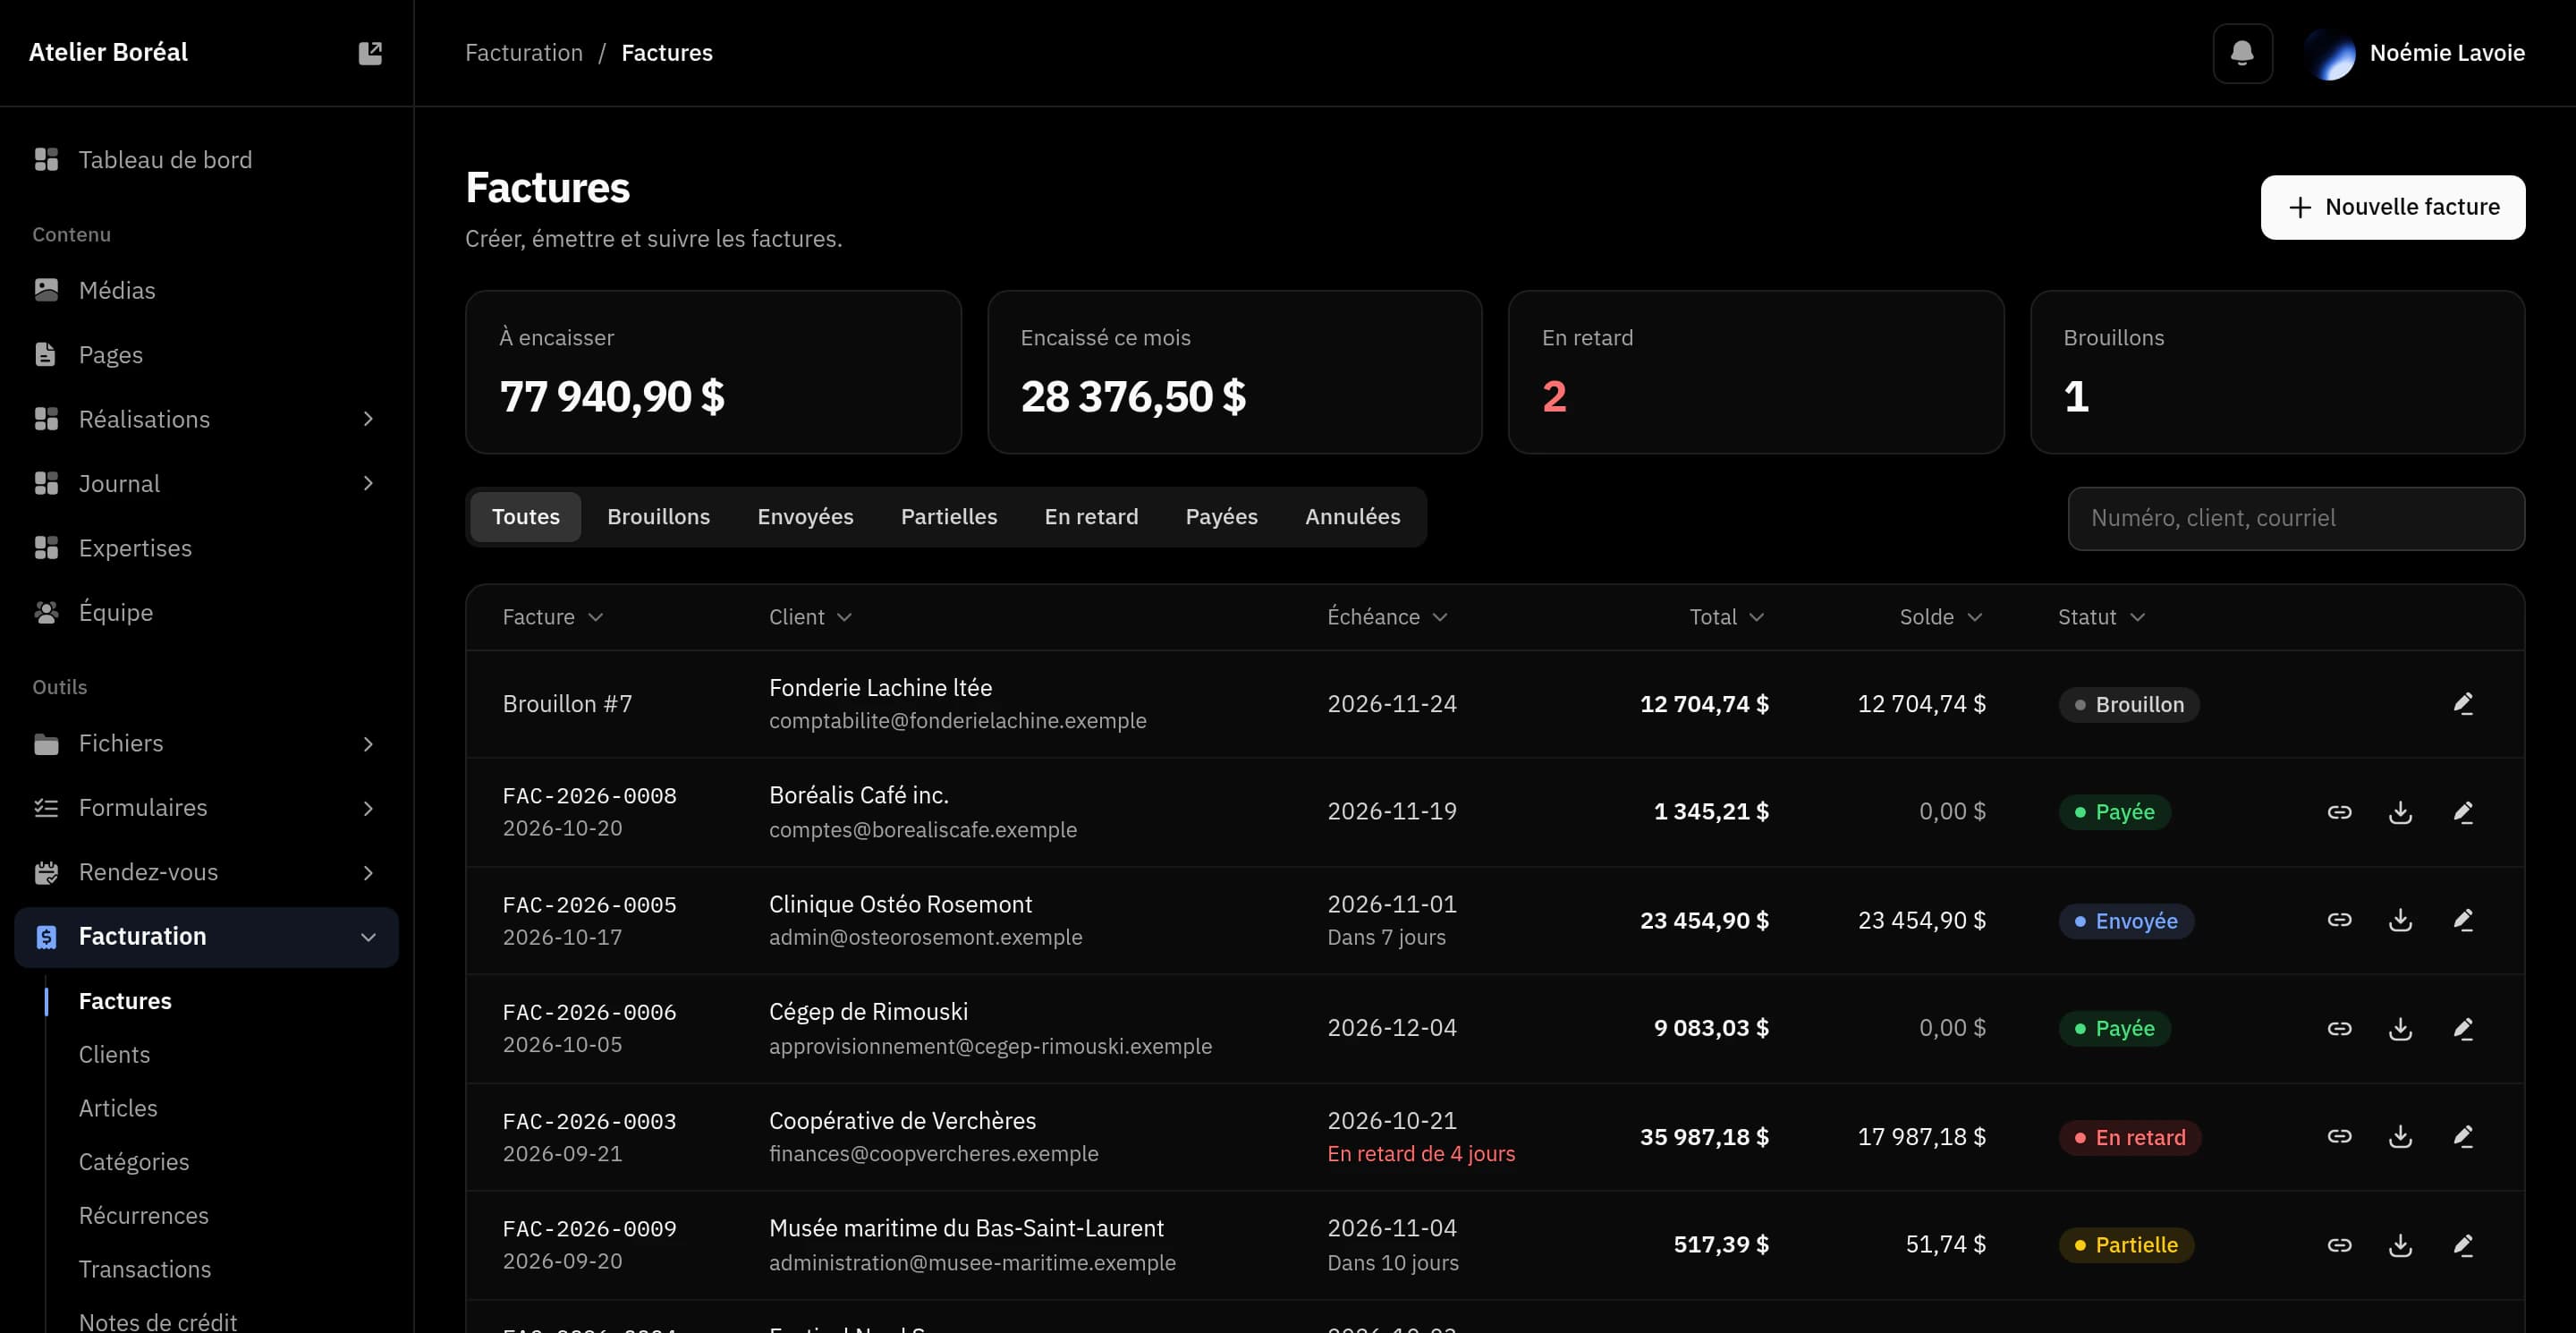Image resolution: width=2576 pixels, height=1333 pixels.
Task: Copy link for Coopérative de Verchères invoice
Action: click(2339, 1137)
